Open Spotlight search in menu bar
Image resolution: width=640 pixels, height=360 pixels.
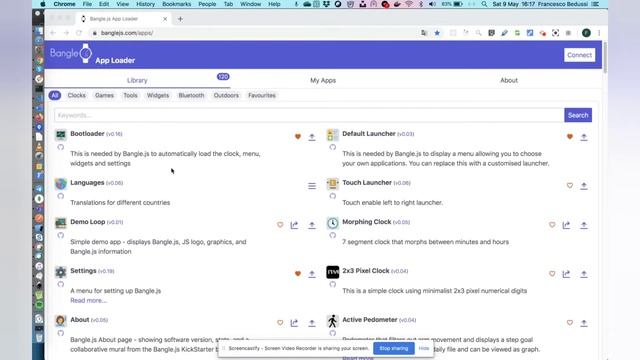[484, 4]
